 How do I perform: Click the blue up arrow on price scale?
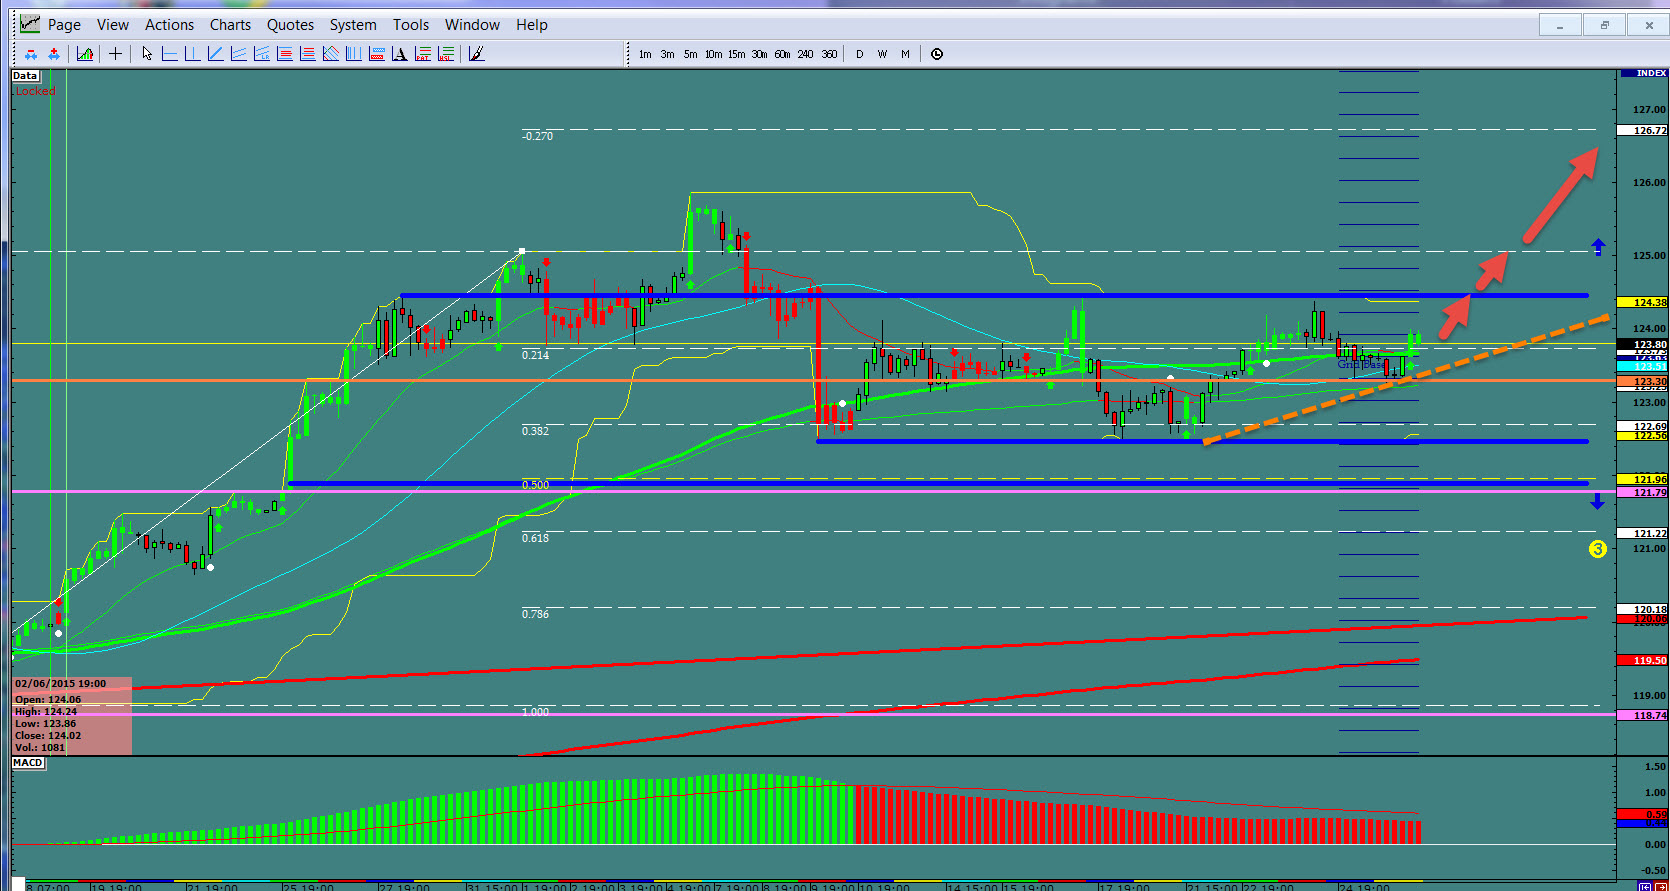pos(1598,246)
